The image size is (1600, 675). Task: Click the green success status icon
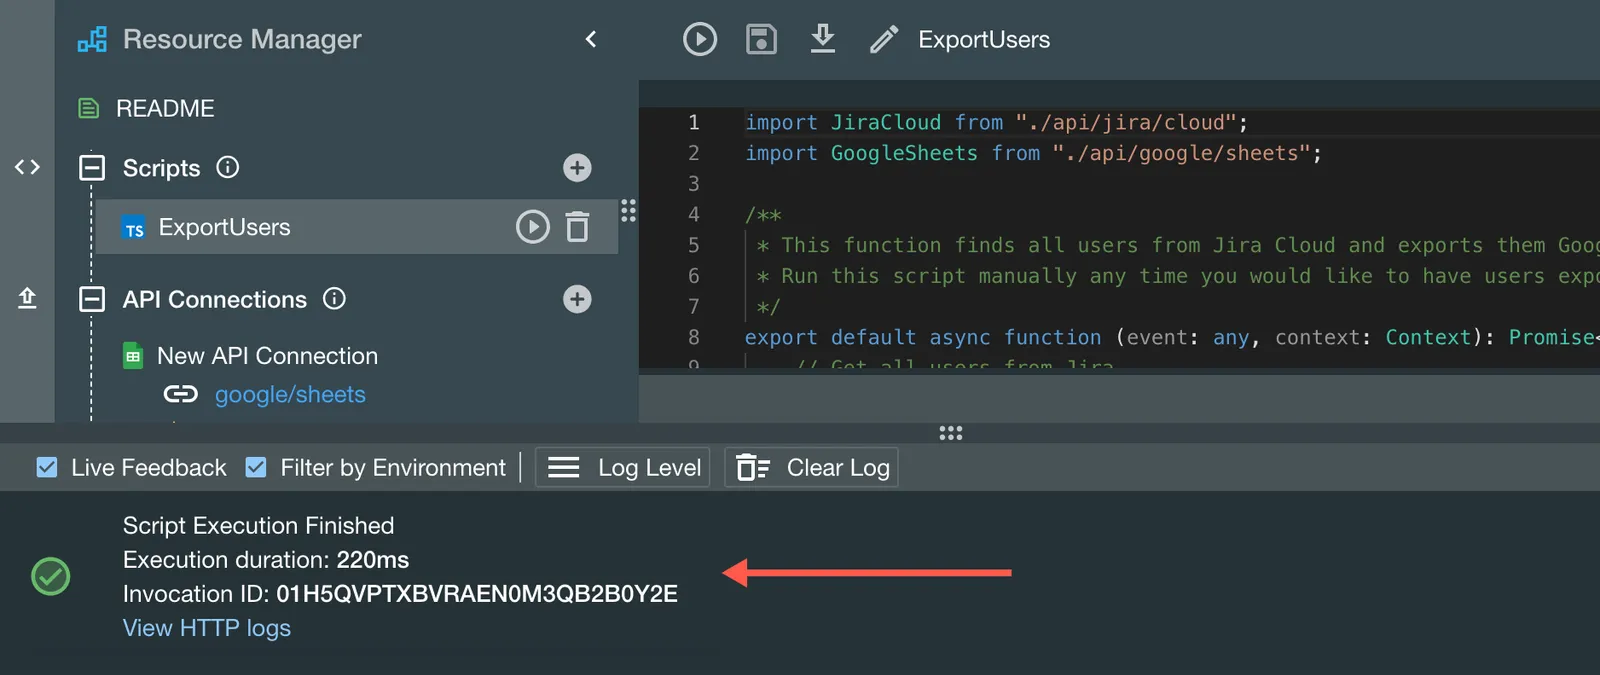(x=51, y=577)
